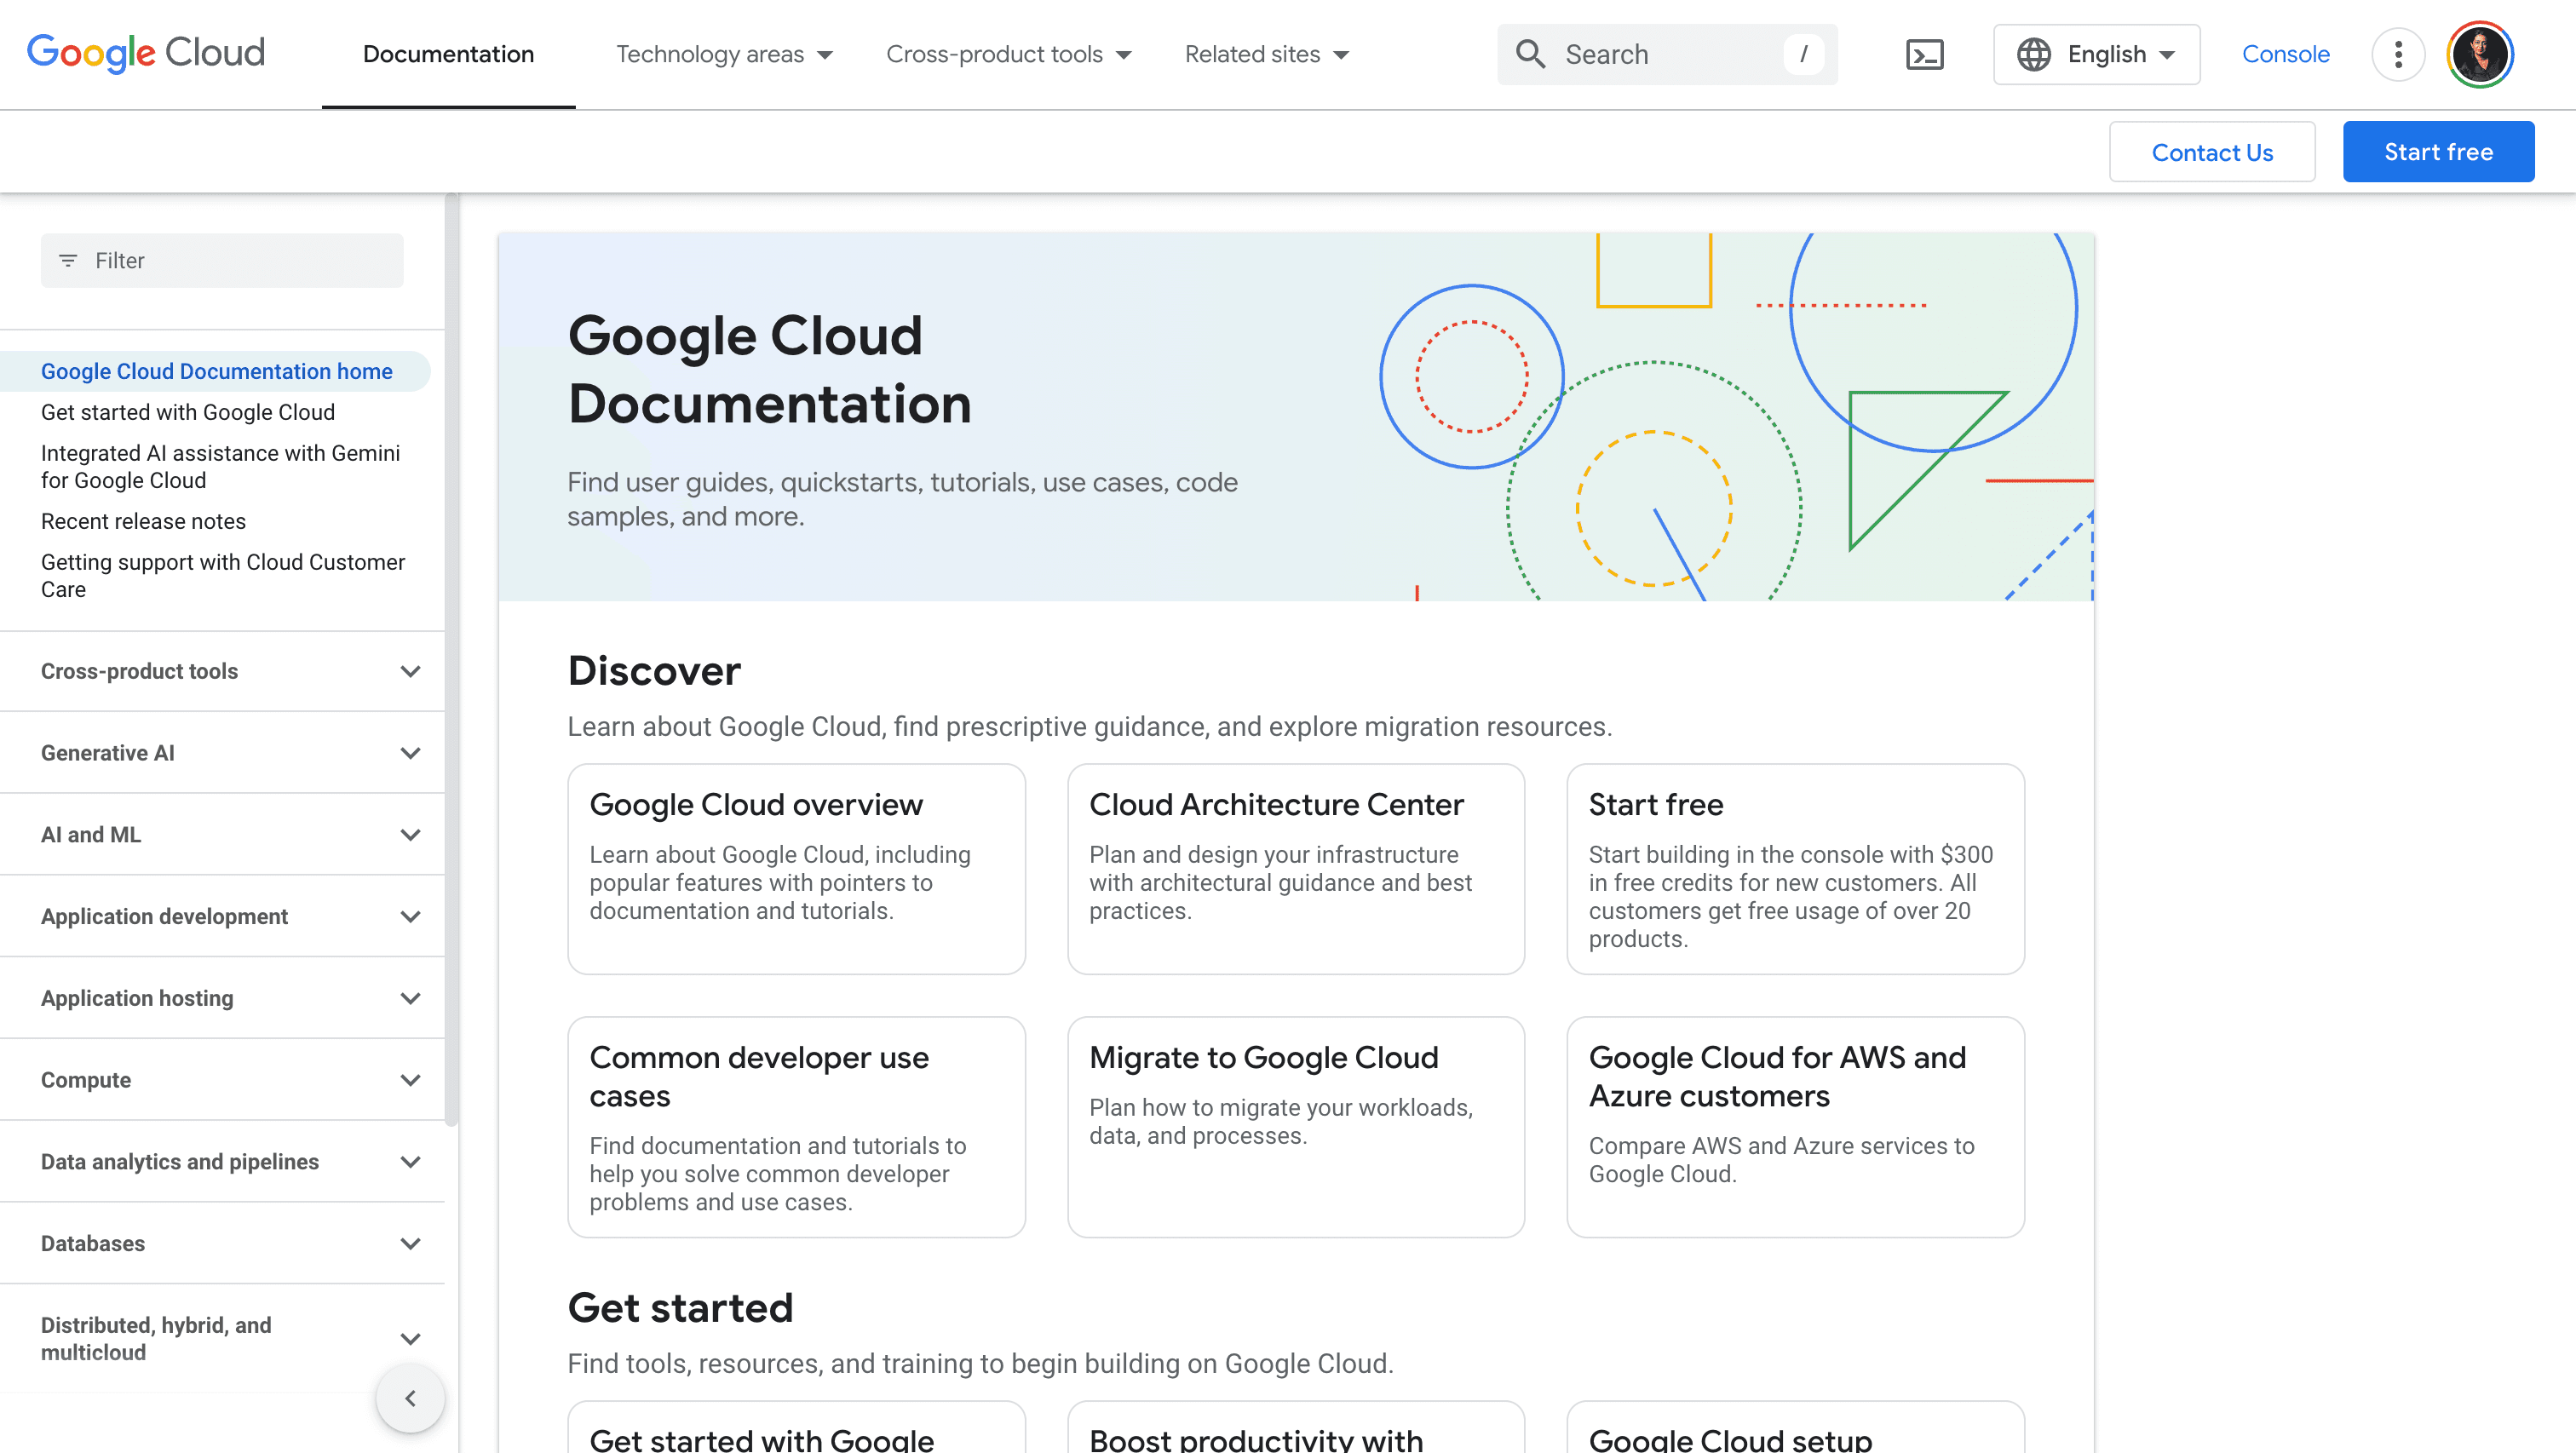Image resolution: width=2576 pixels, height=1453 pixels.
Task: Open the Google Cloud overview card
Action: 796,869
